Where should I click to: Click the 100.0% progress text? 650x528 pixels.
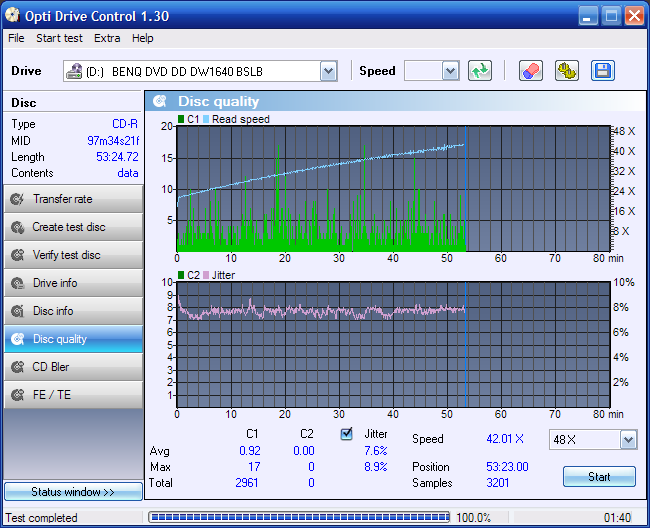click(x=473, y=518)
